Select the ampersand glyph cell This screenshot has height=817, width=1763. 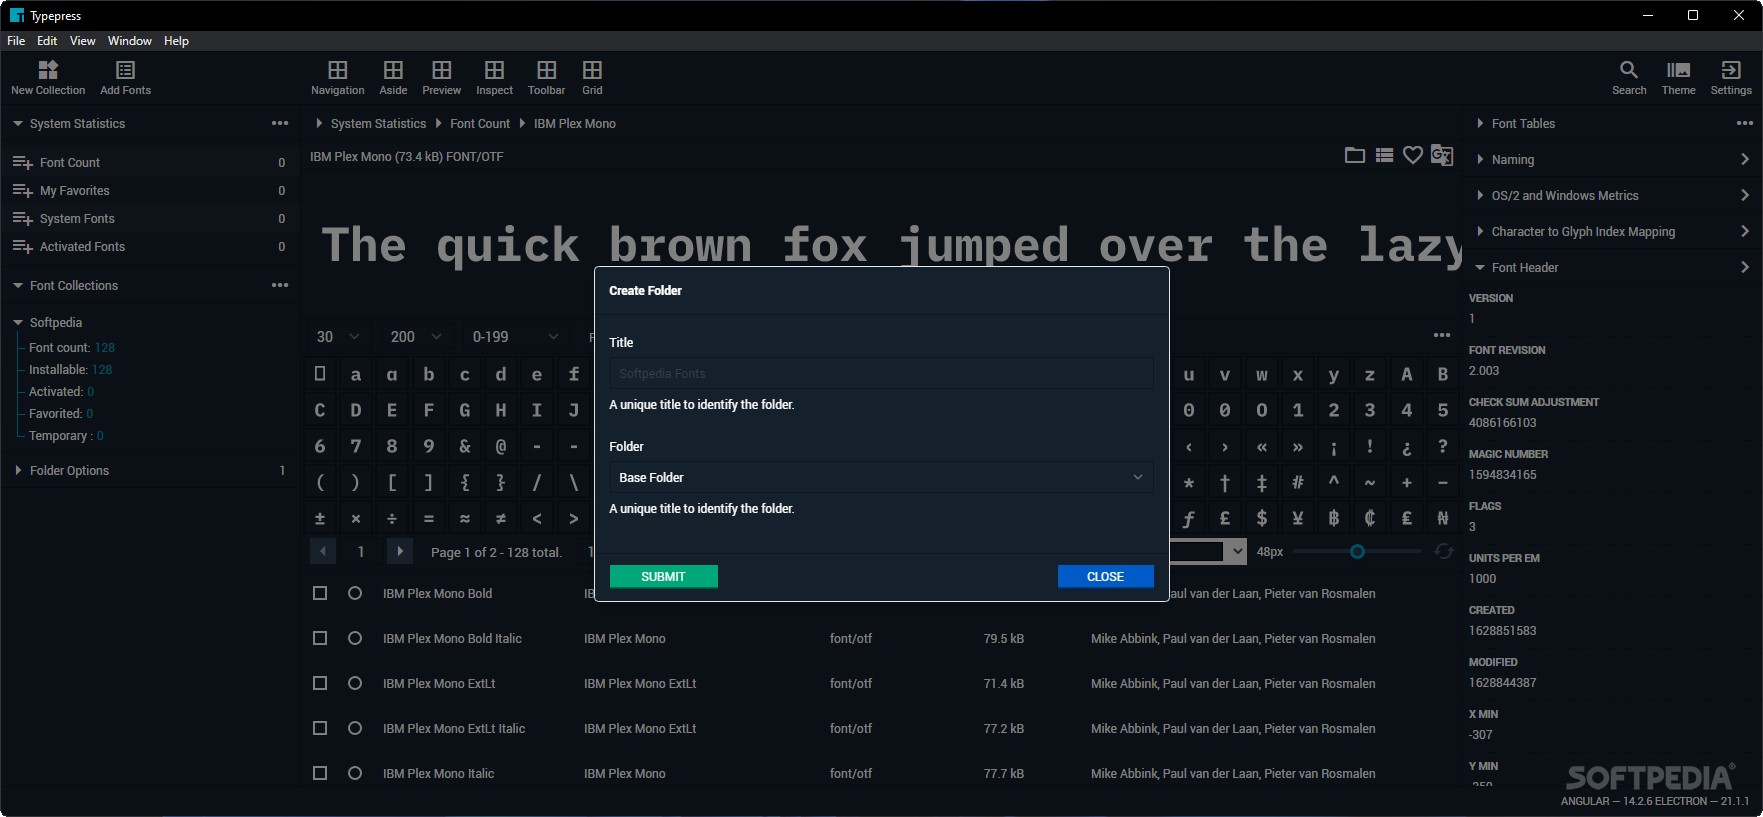tap(465, 446)
